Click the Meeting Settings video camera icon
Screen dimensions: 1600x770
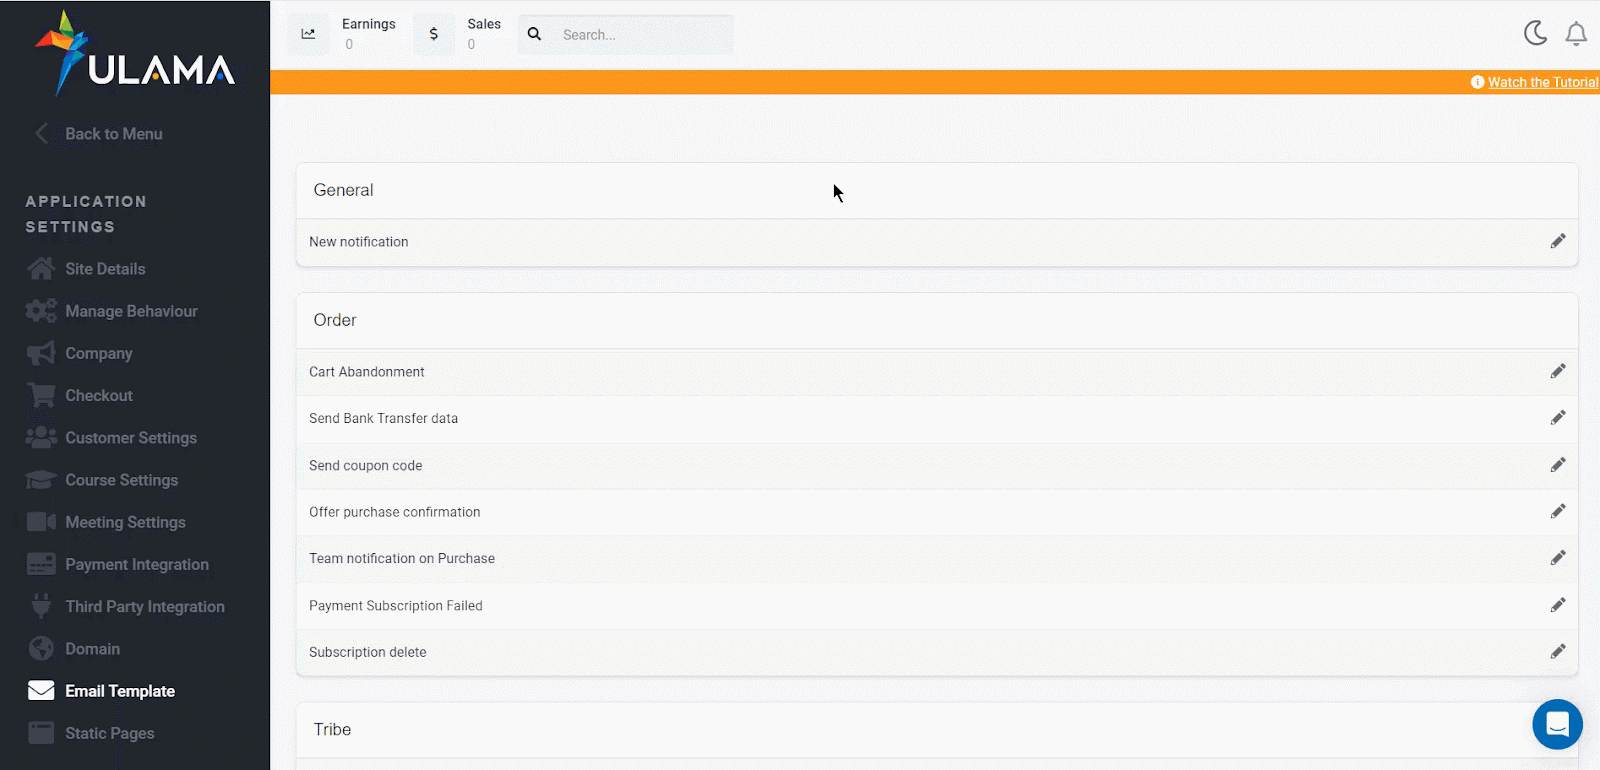coord(41,522)
